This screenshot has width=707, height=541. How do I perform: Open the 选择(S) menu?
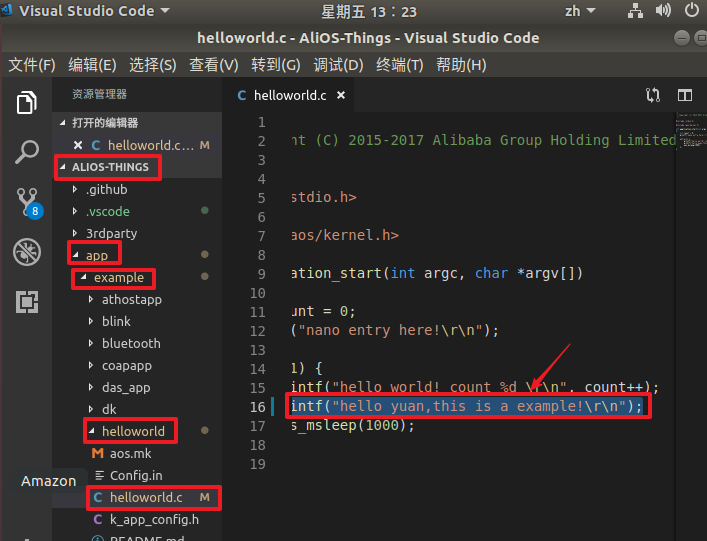153,65
